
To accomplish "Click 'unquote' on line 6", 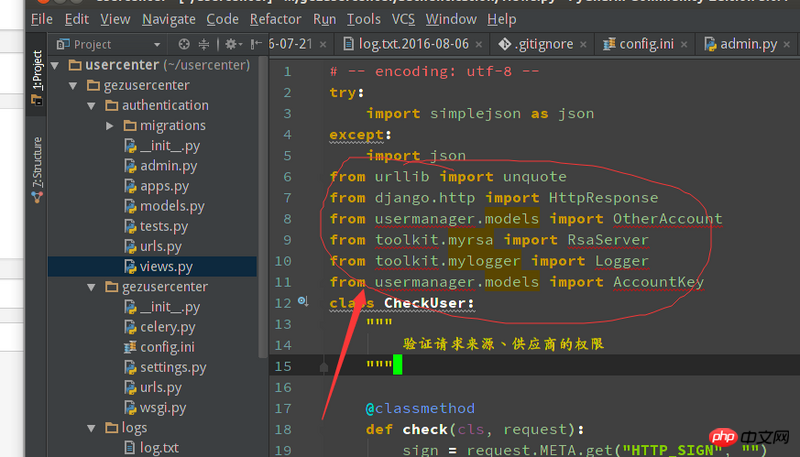I will pyautogui.click(x=534, y=177).
